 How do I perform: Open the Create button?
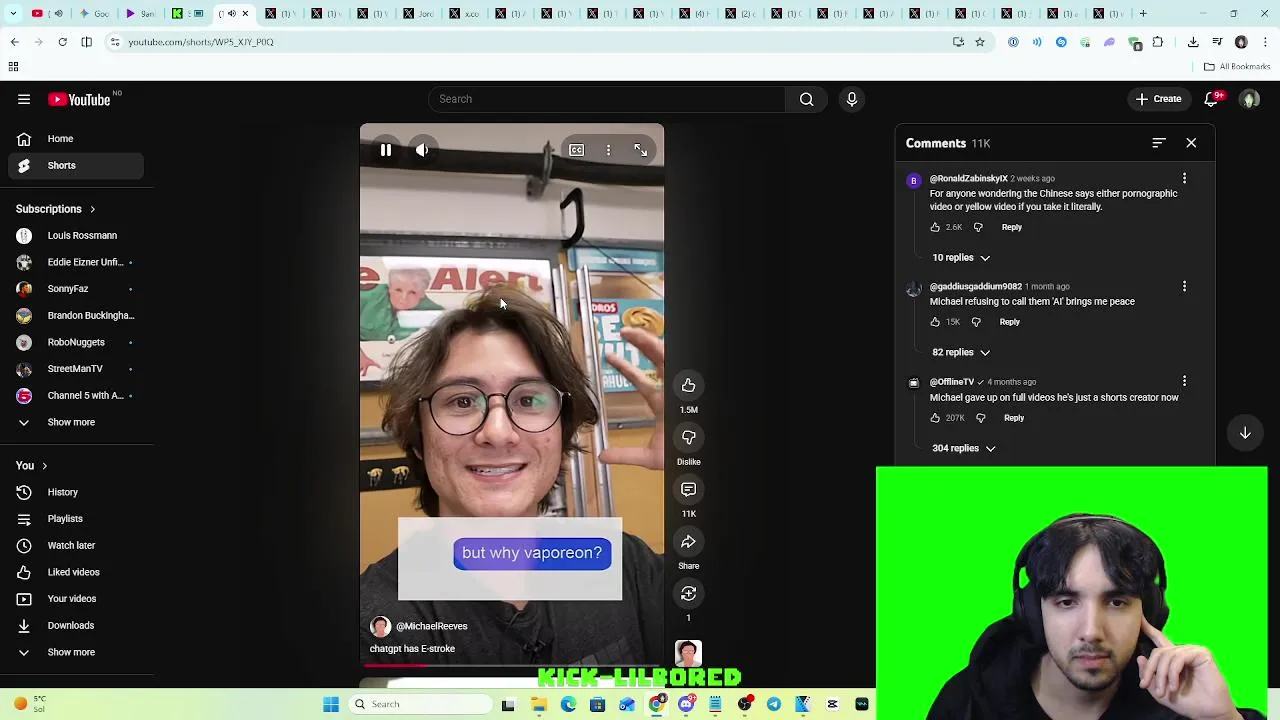point(1158,99)
